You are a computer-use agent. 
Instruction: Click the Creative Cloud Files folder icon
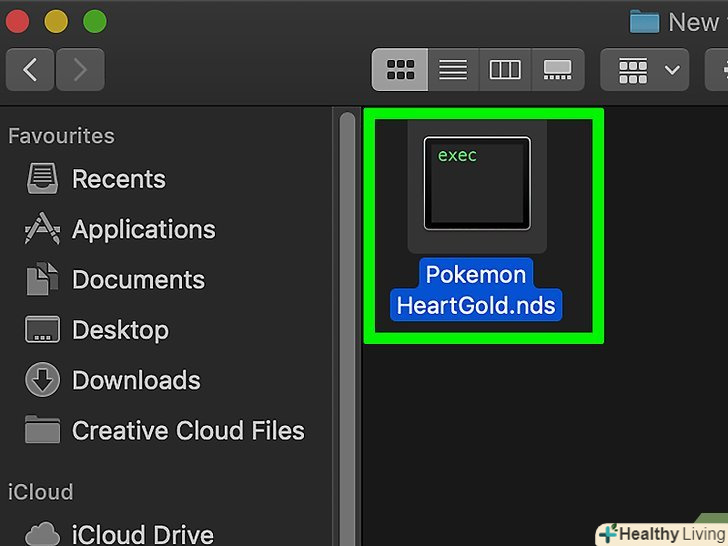[x=42, y=429]
